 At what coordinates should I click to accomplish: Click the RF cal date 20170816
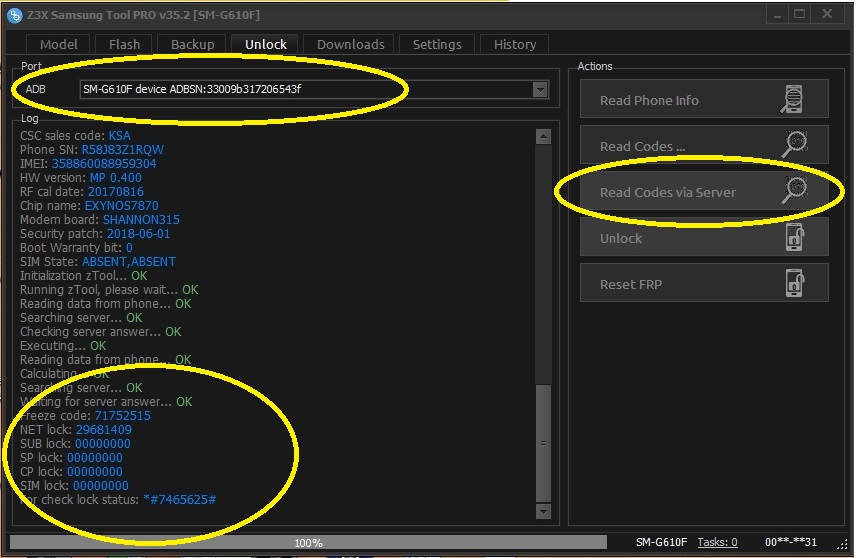pyautogui.click(x=116, y=192)
